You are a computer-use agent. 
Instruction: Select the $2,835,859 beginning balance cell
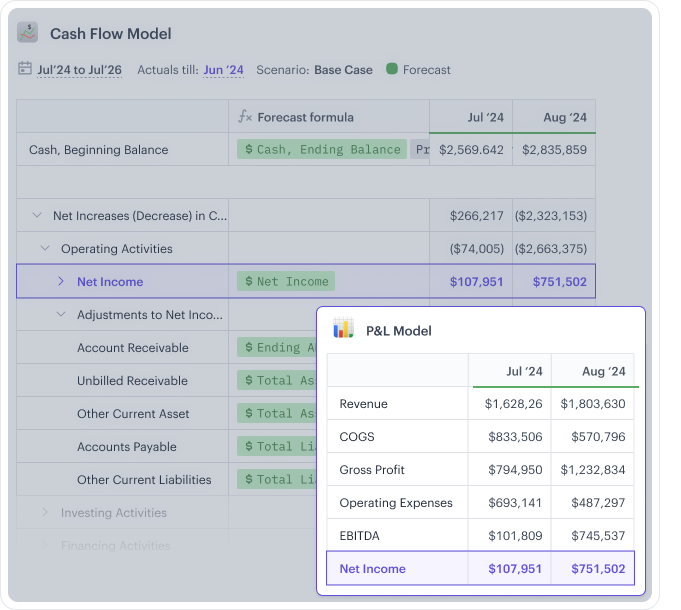click(554, 149)
